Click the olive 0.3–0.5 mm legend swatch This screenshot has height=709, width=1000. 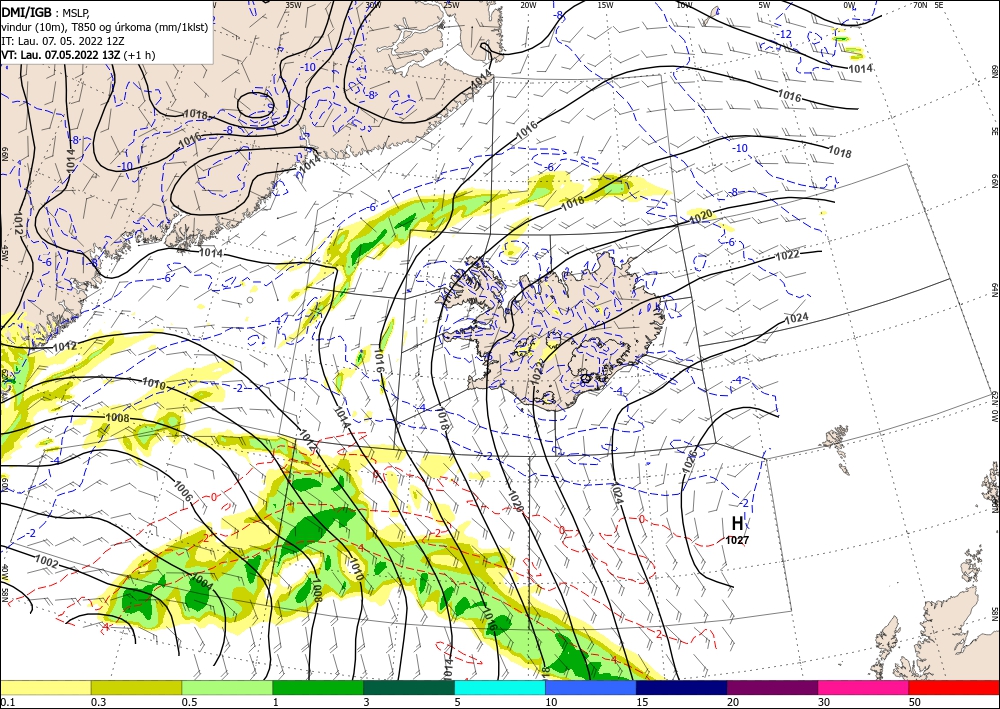click(136, 687)
